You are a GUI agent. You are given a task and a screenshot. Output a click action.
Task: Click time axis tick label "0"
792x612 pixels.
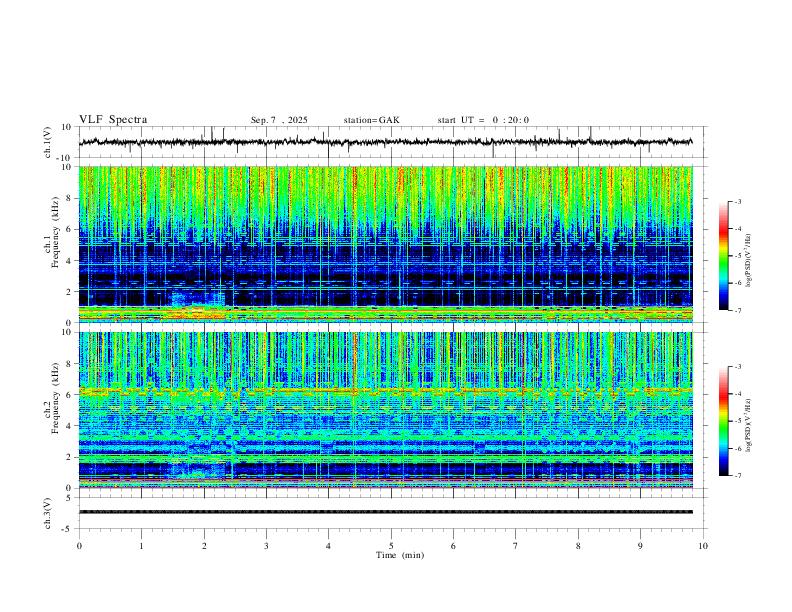(79, 546)
